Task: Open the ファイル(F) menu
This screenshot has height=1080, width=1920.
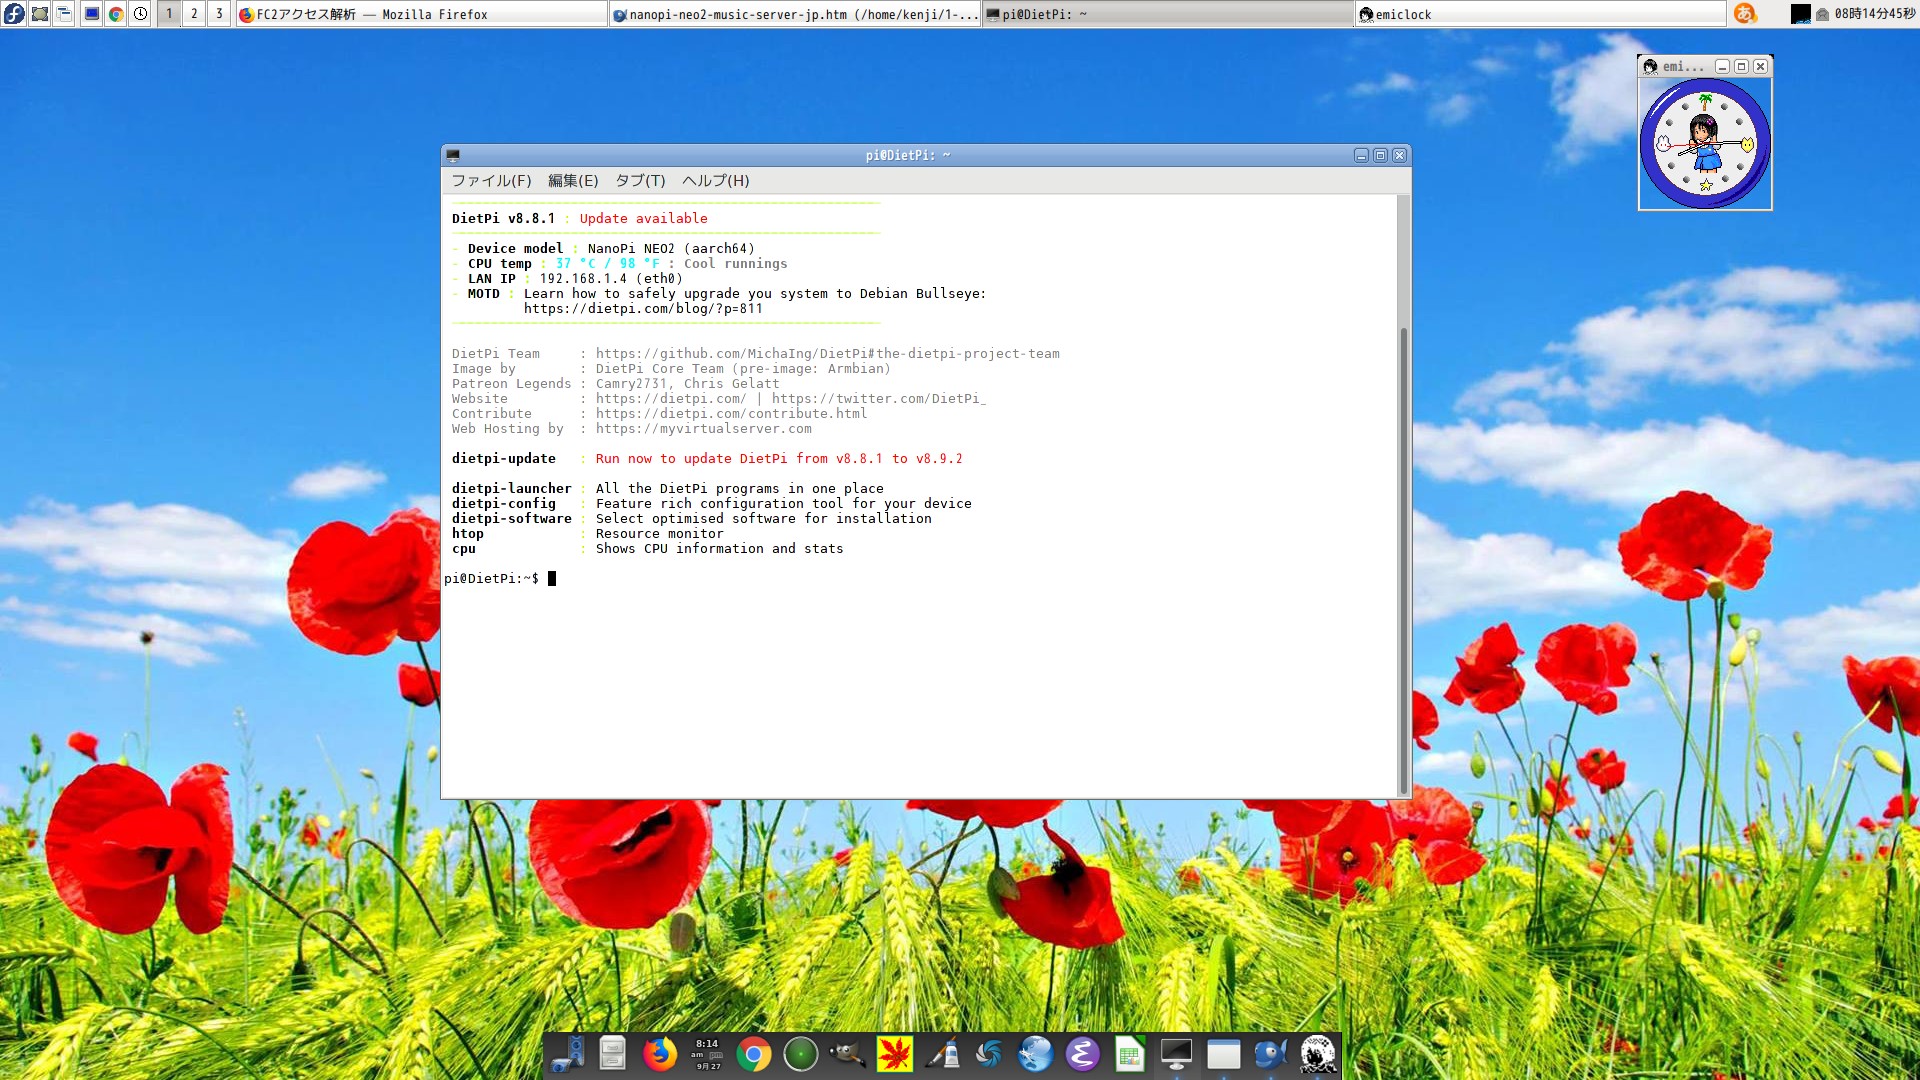Action: click(491, 181)
